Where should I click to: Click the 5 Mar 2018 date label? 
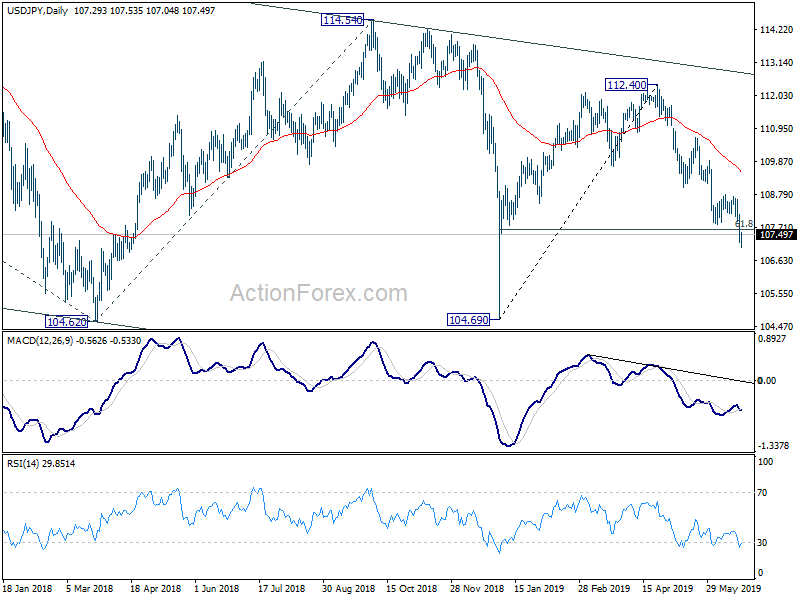90,589
